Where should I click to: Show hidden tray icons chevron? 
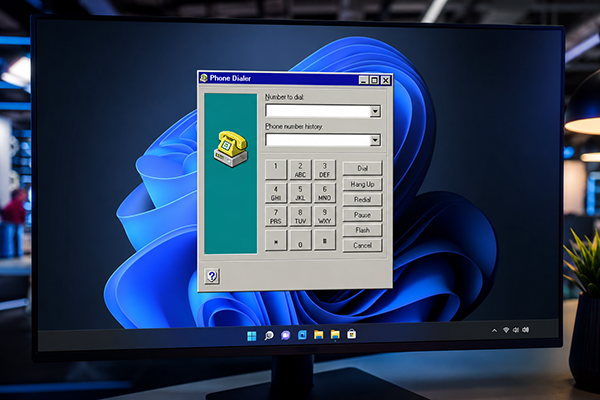tap(494, 330)
